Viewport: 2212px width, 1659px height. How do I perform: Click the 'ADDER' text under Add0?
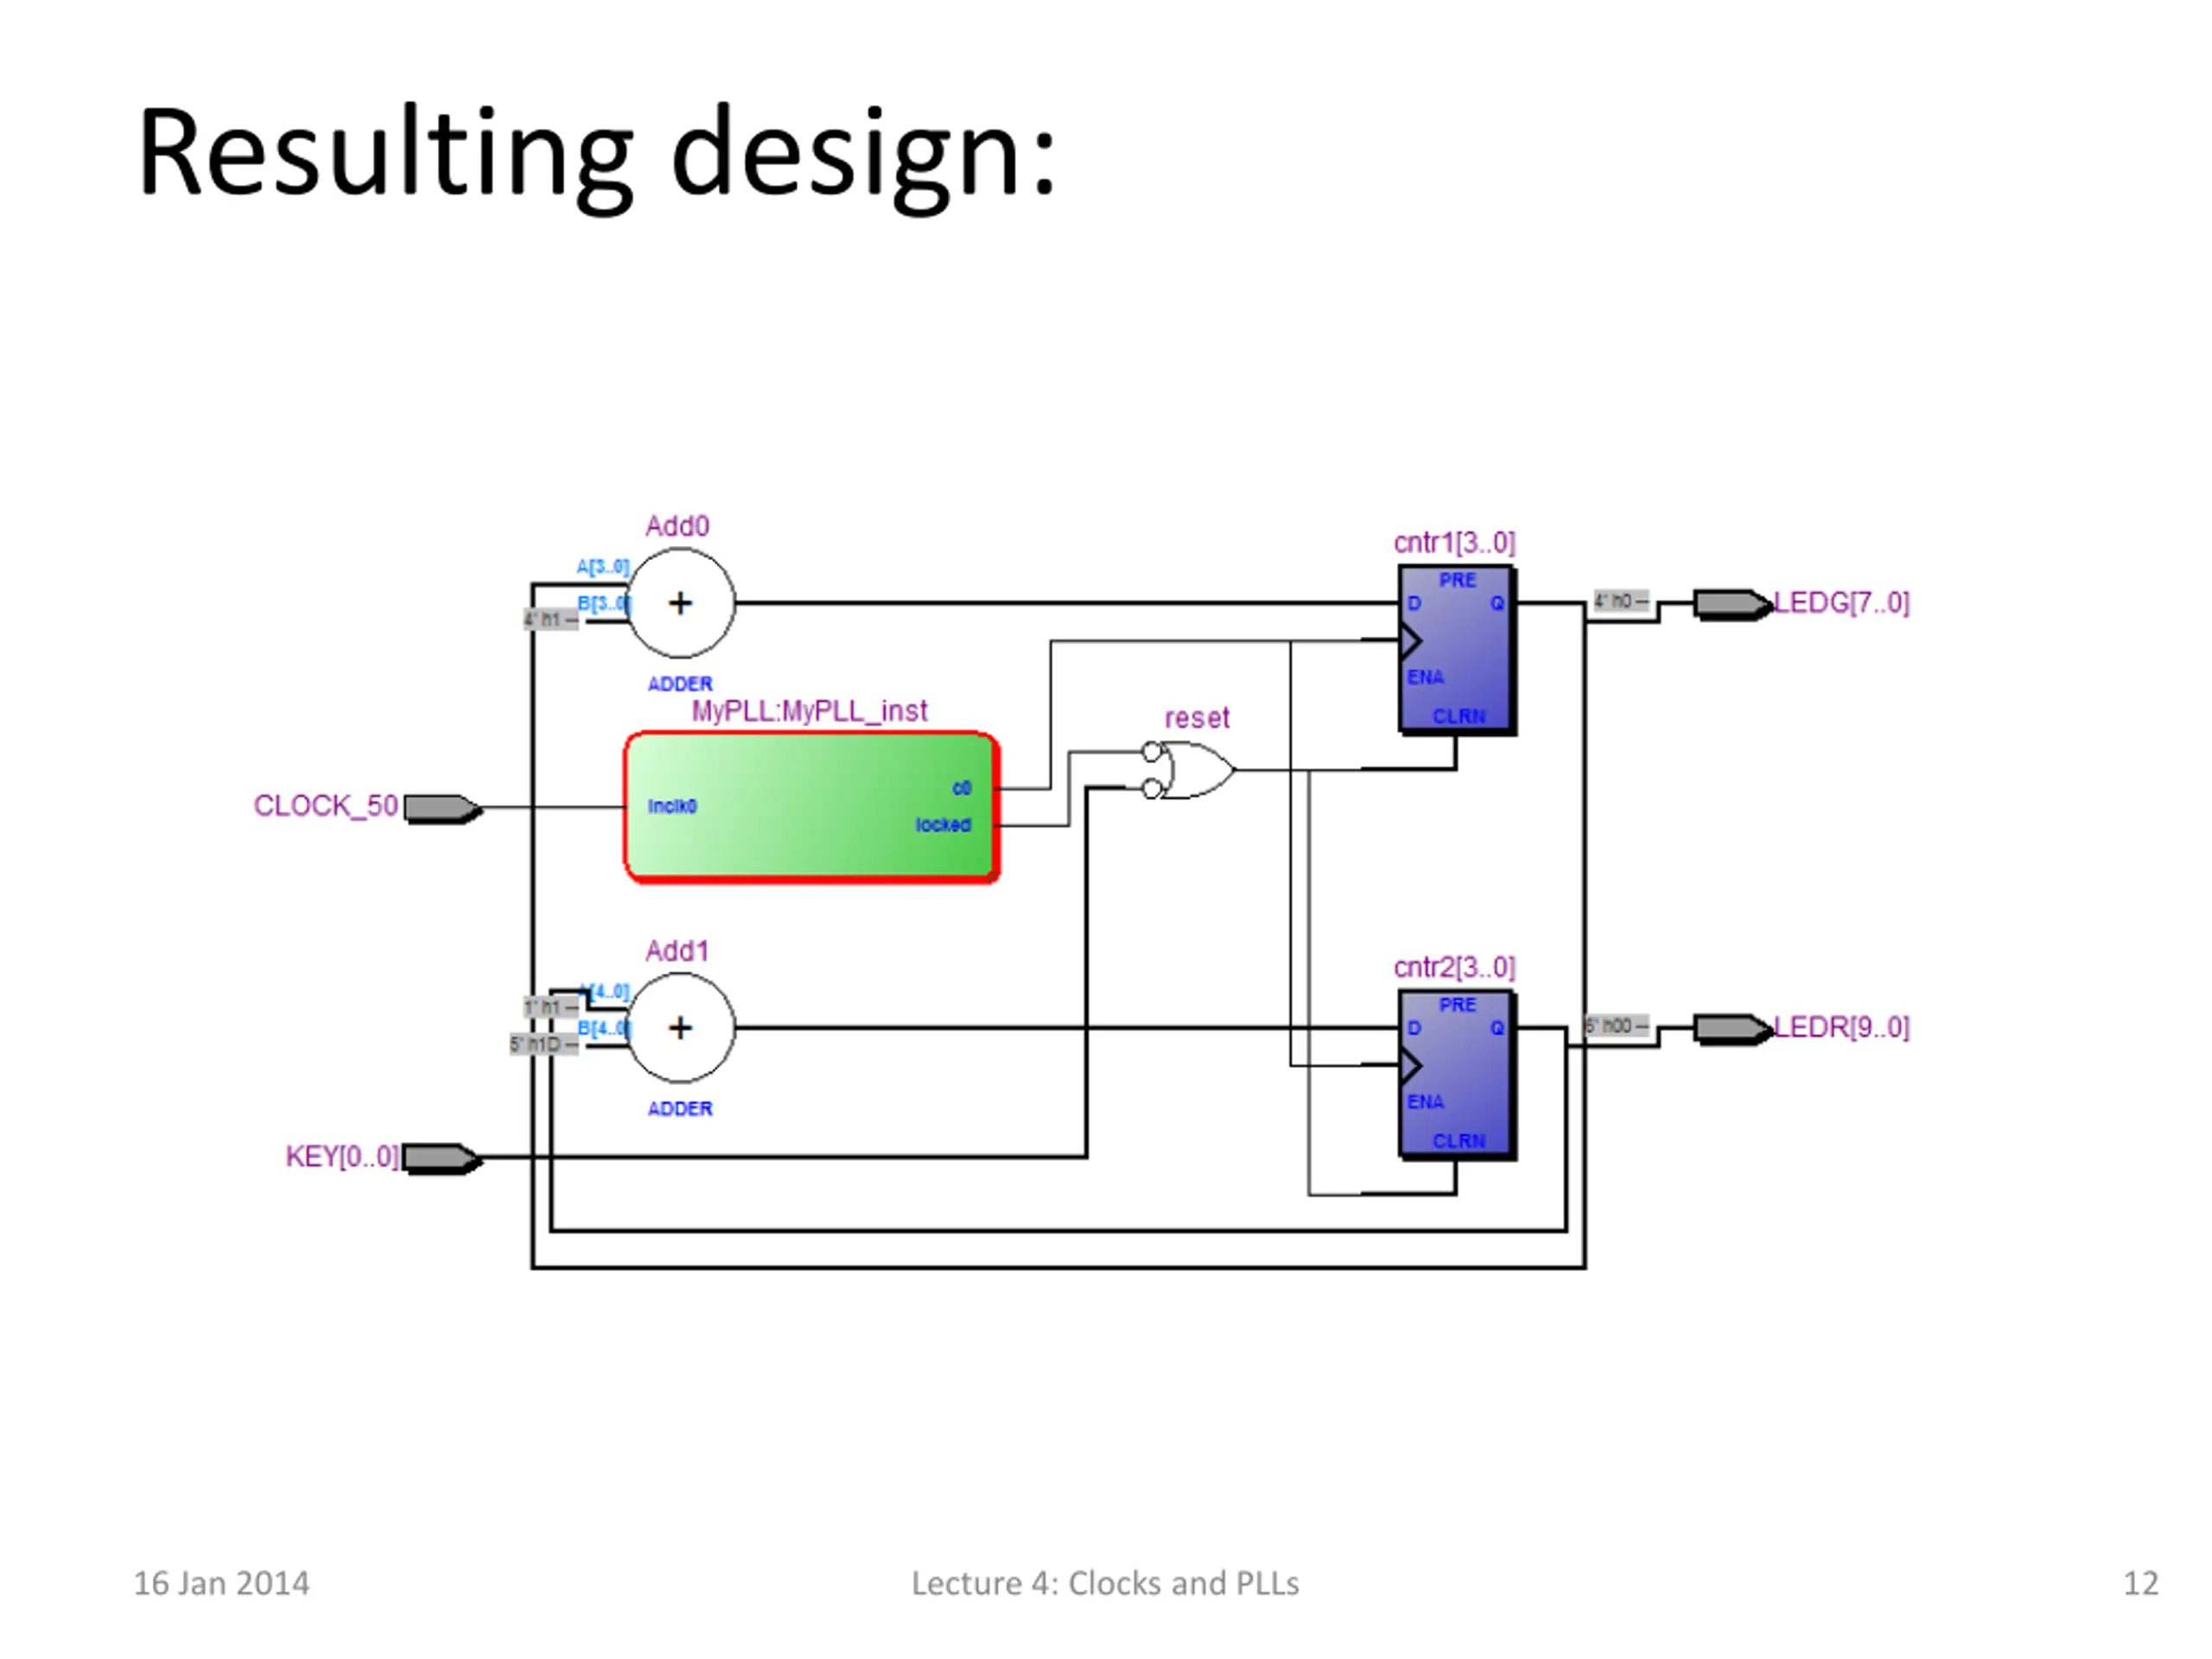pyautogui.click(x=680, y=684)
